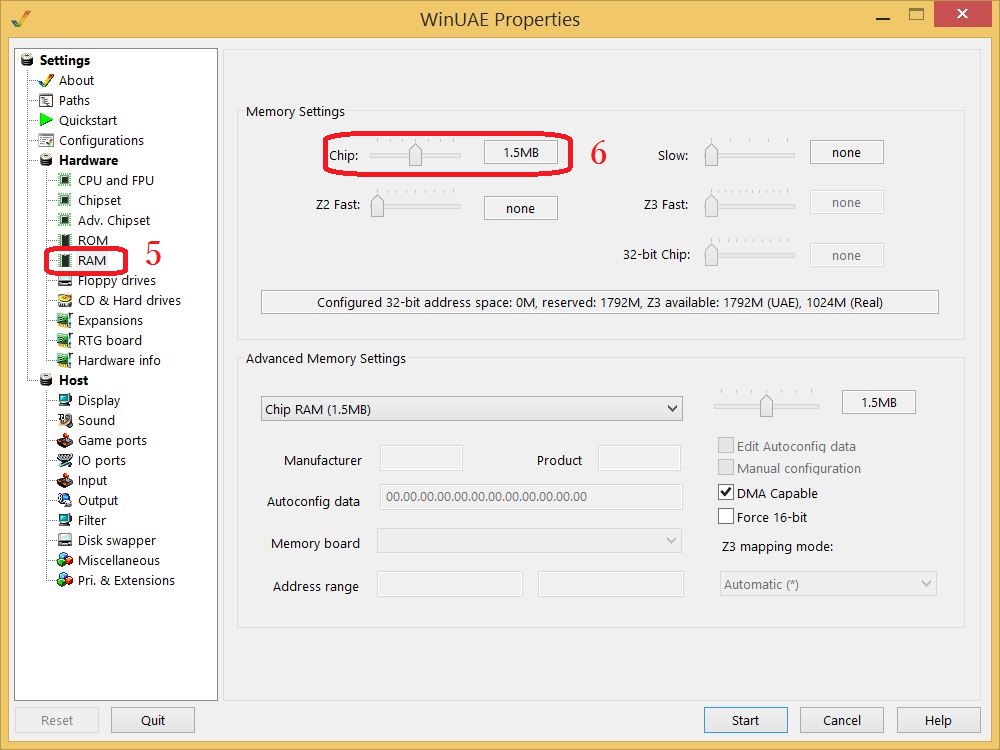Click the Hardware info icon

pyautogui.click(x=64, y=360)
